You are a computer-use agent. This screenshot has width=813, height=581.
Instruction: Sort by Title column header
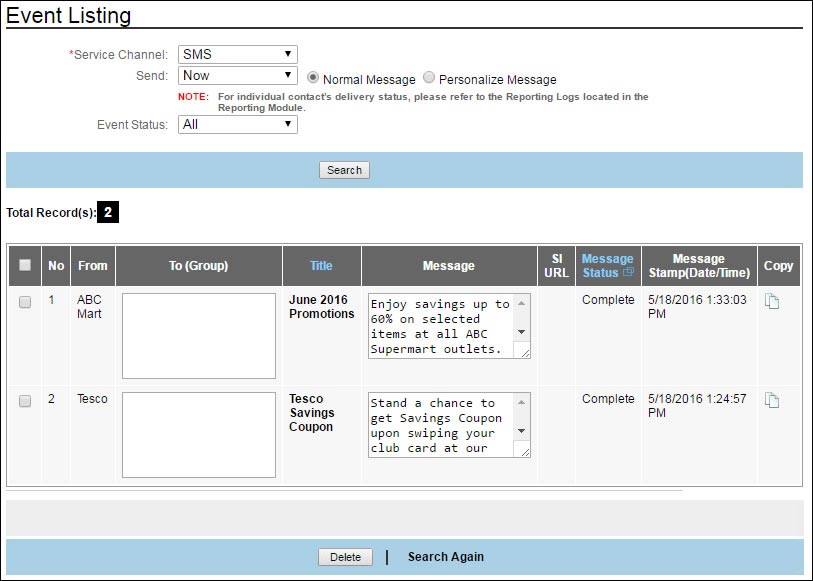point(321,265)
